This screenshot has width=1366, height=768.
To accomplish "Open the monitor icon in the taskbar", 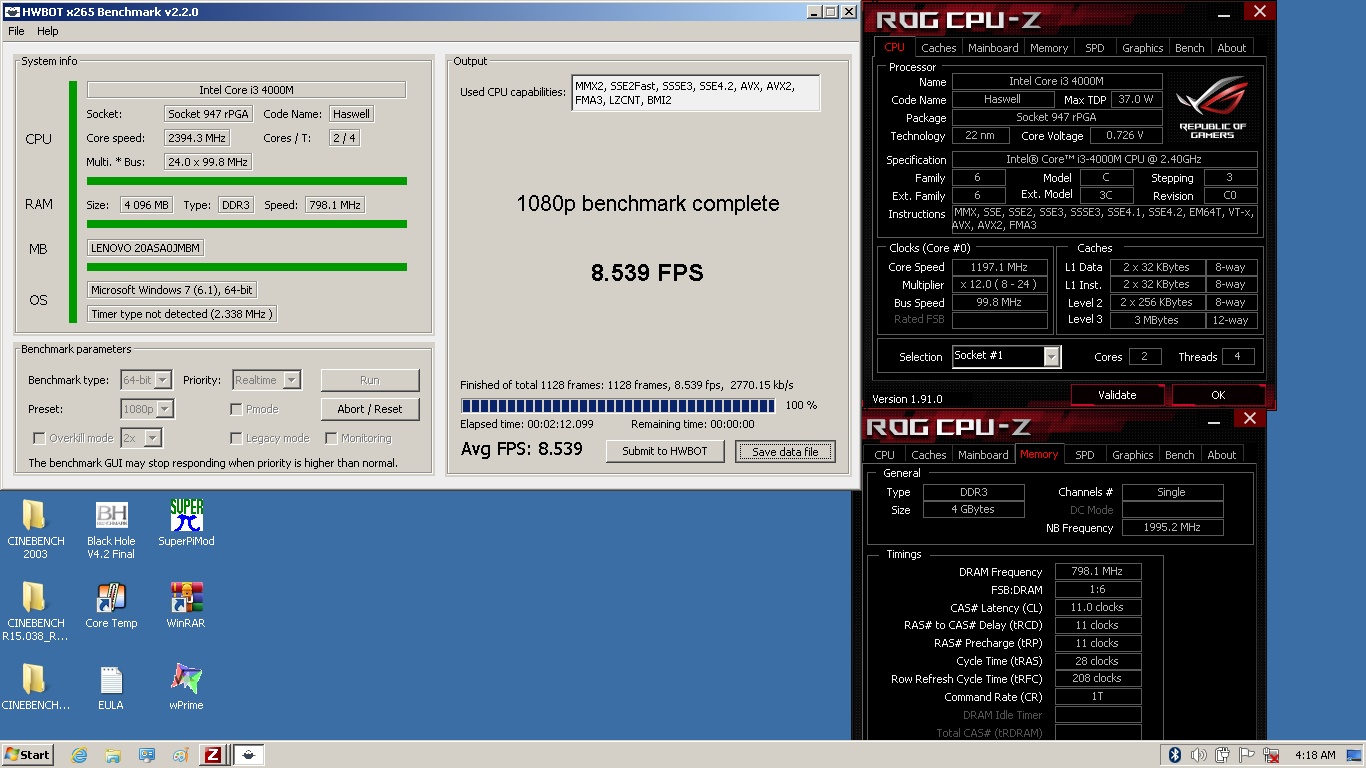I will pos(147,755).
